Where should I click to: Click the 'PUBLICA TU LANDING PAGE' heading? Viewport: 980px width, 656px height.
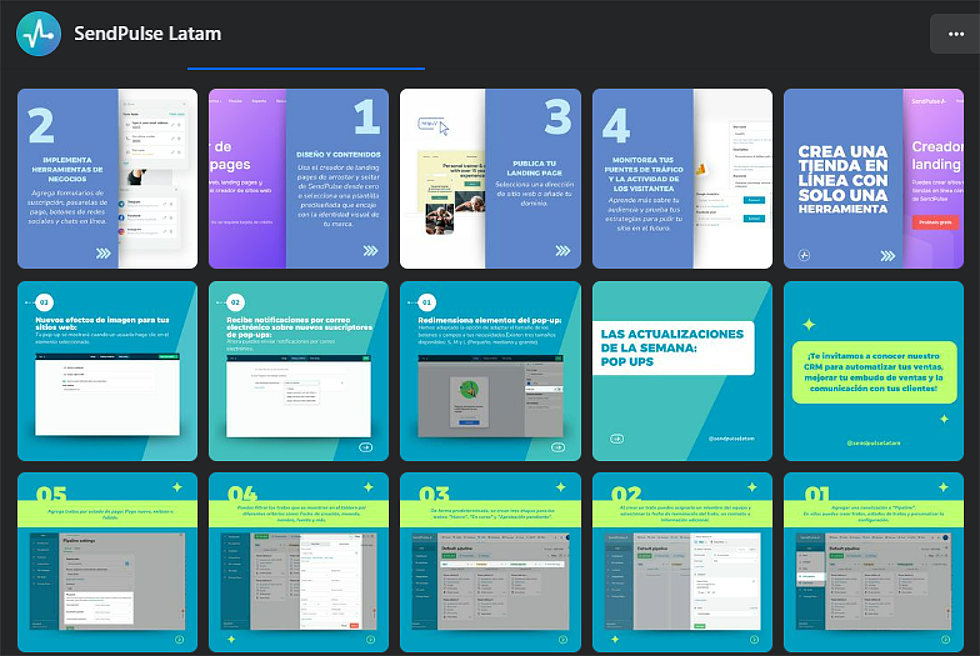pos(534,168)
